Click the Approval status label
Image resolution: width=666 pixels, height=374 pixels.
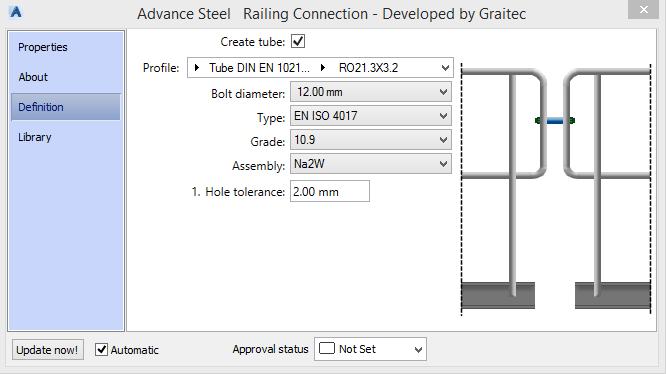point(270,349)
